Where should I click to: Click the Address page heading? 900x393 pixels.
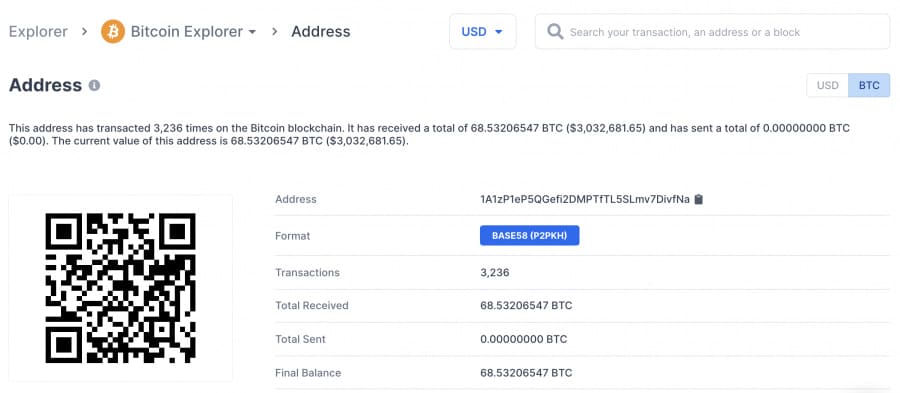45,85
